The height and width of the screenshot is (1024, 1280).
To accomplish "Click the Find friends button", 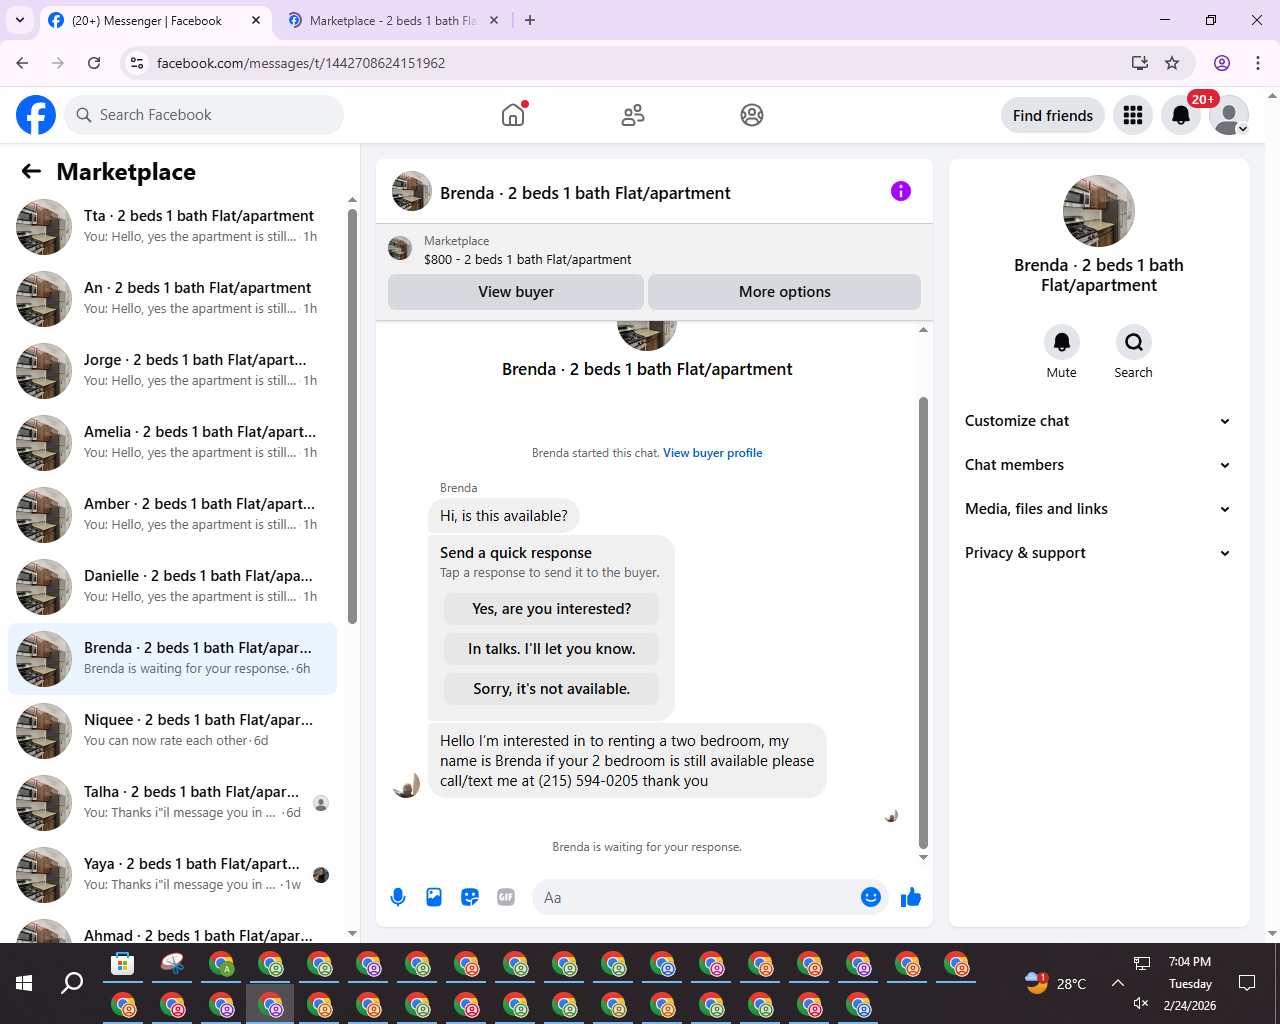I will 1053,115.
